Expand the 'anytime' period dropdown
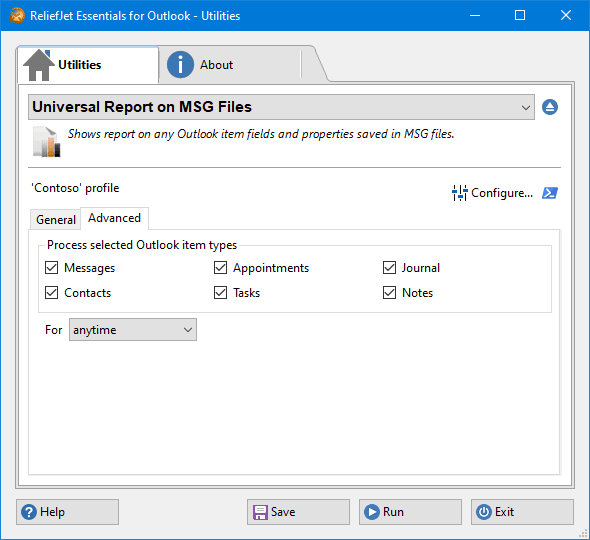 click(133, 330)
